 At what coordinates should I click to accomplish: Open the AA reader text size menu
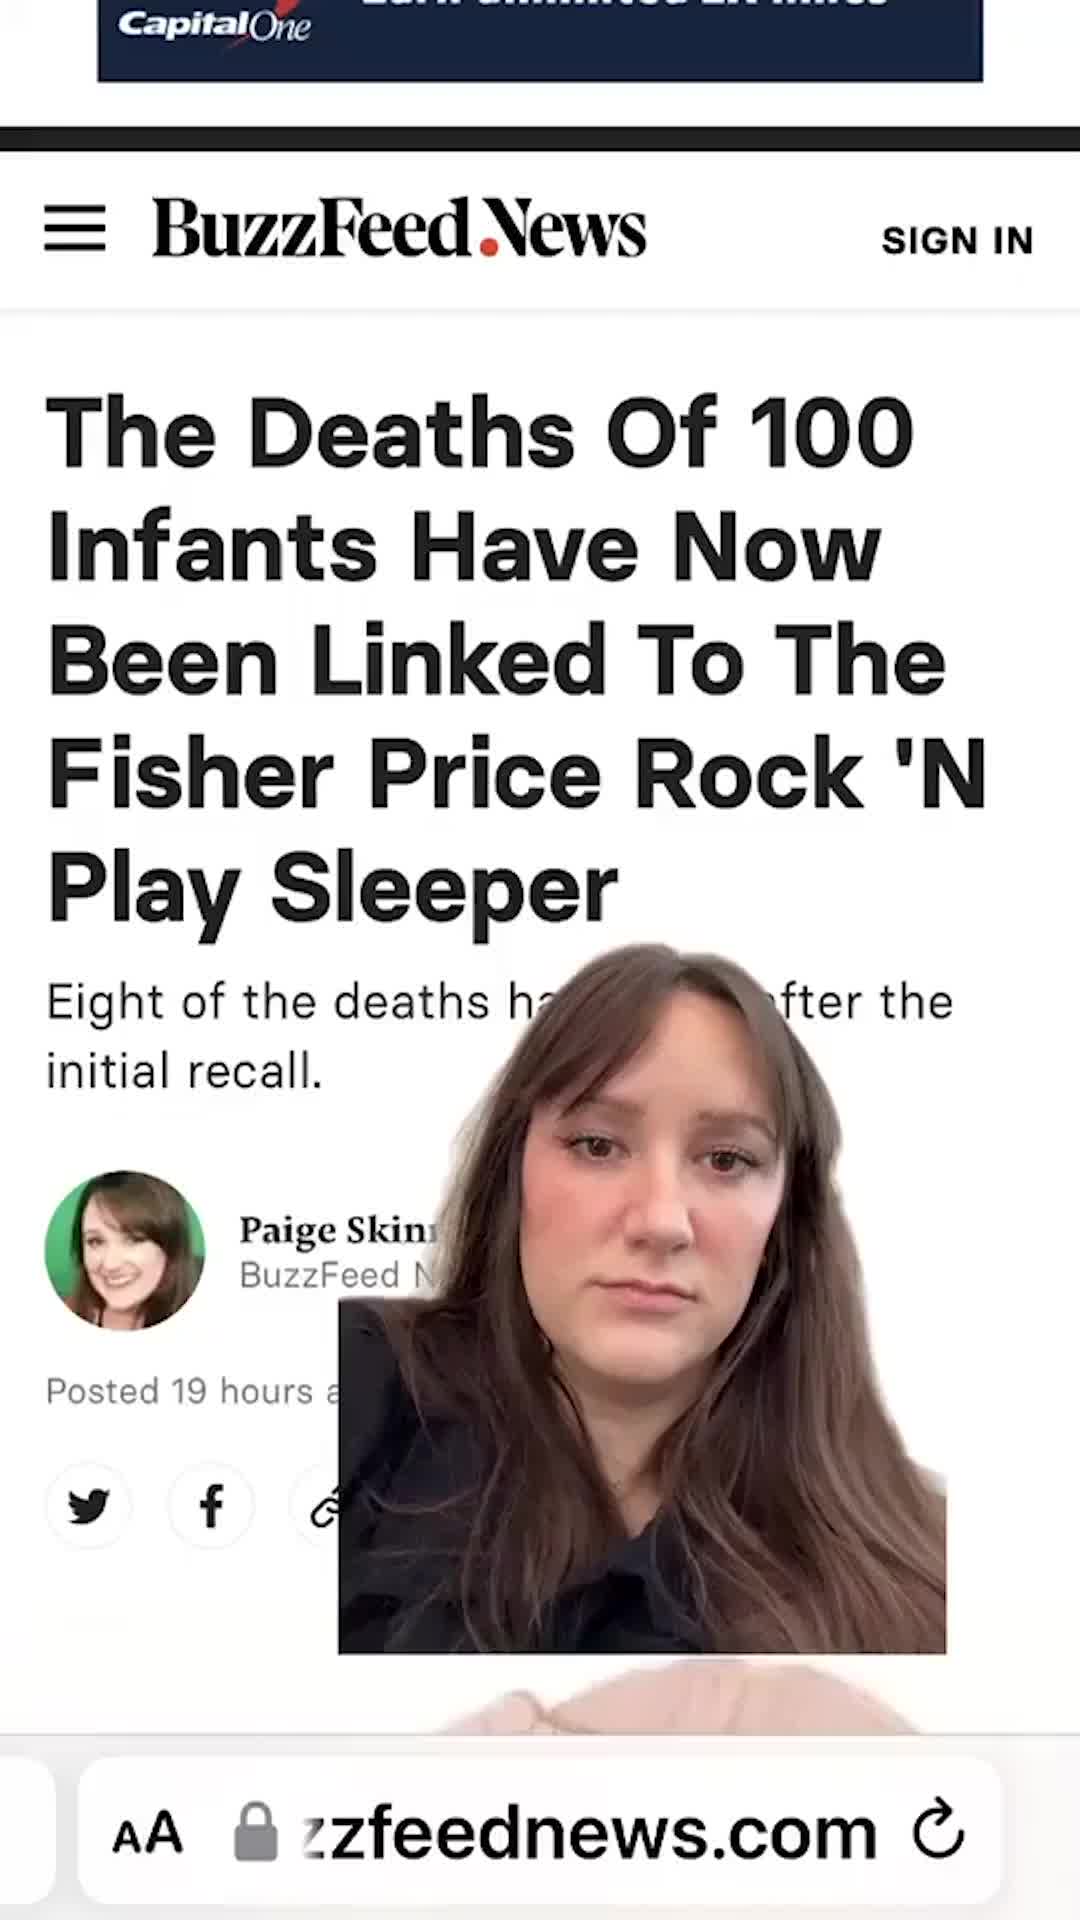[x=148, y=1834]
